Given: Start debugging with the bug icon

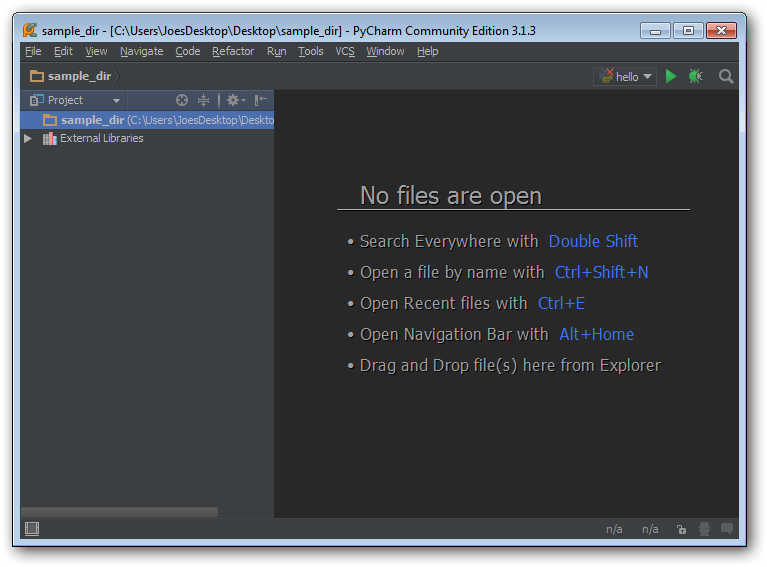Looking at the screenshot, I should [695, 76].
